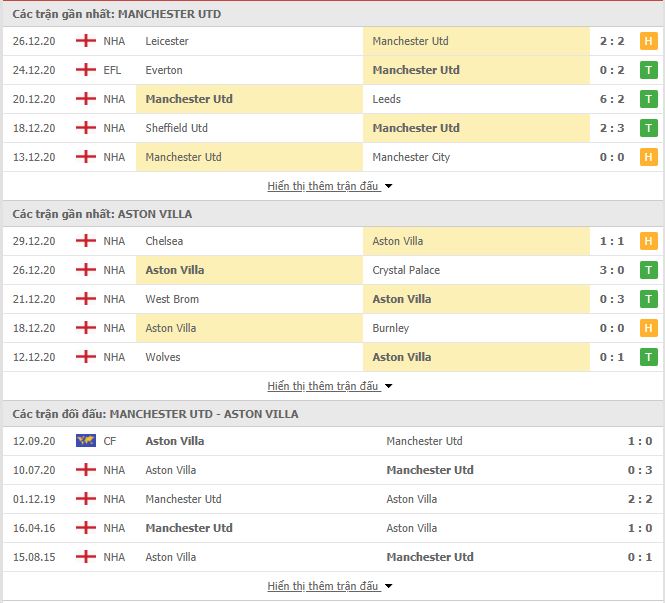Select the highlighted Manchester Utd cell versus Leicester
The width and height of the screenshot is (665, 603).
(x=476, y=41)
